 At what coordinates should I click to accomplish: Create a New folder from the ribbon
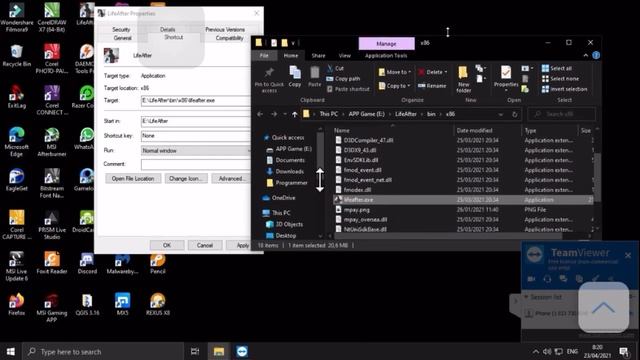(x=463, y=79)
